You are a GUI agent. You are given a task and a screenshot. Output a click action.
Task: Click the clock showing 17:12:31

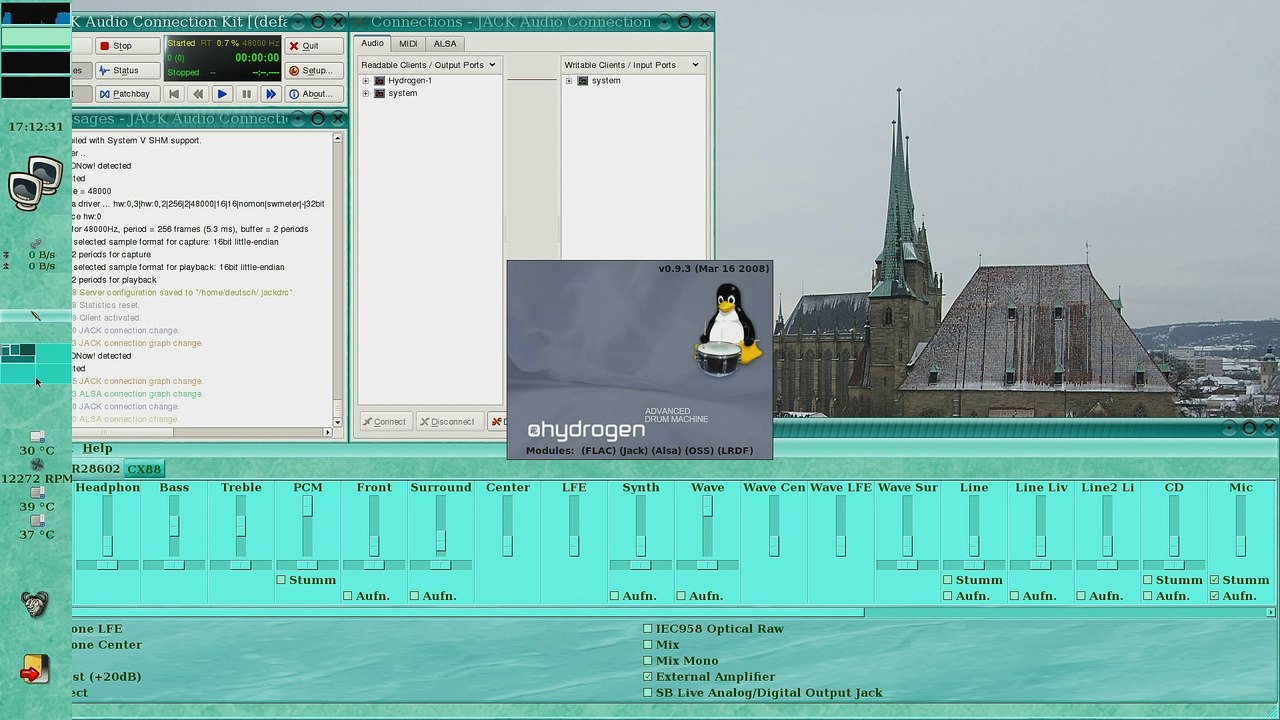[x=36, y=127]
